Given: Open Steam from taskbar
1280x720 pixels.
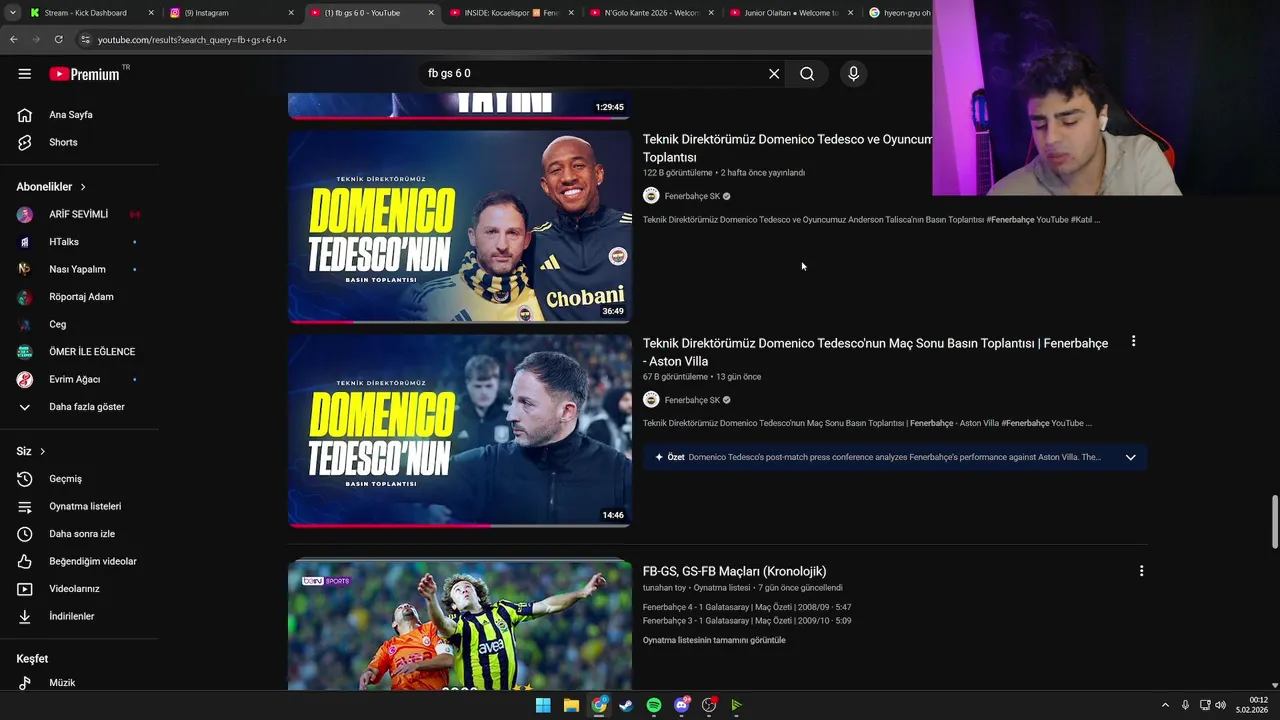Looking at the screenshot, I should [626, 705].
